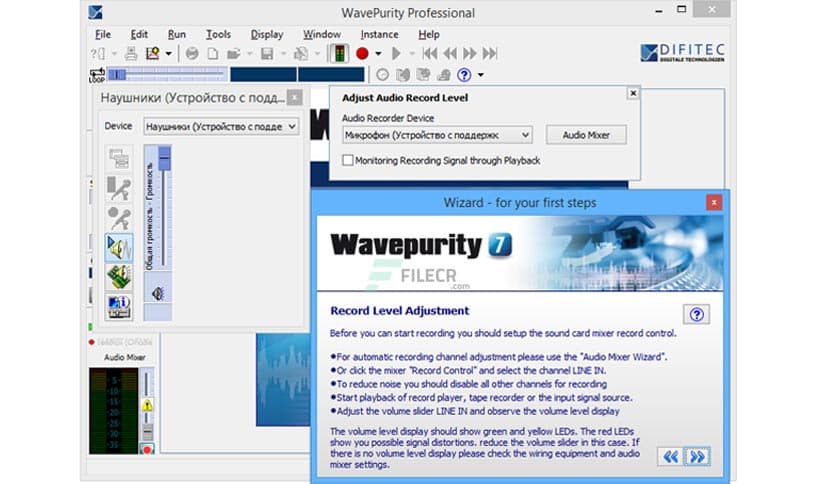The height and width of the screenshot is (484, 836).
Task: Click the Audio Mixer label above the level meter
Action: [125, 357]
